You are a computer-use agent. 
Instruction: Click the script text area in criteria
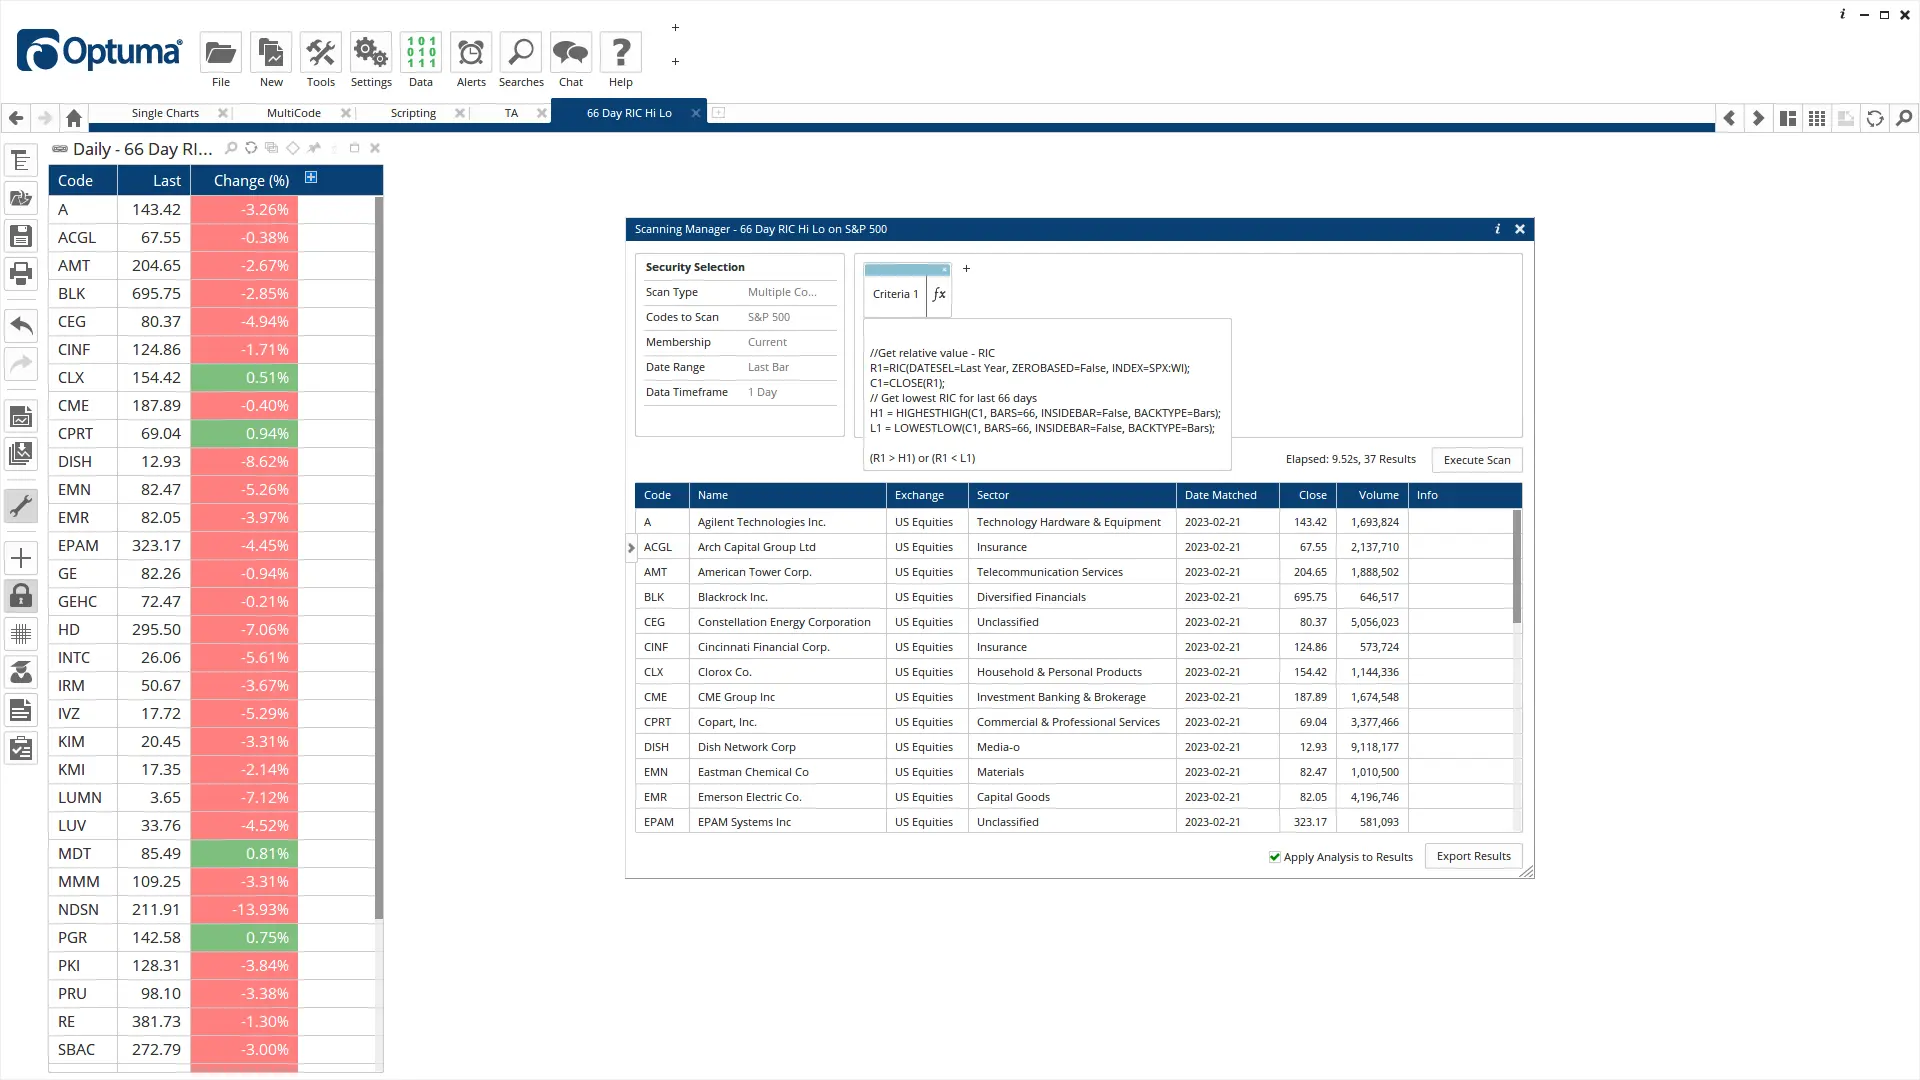[x=1047, y=395]
